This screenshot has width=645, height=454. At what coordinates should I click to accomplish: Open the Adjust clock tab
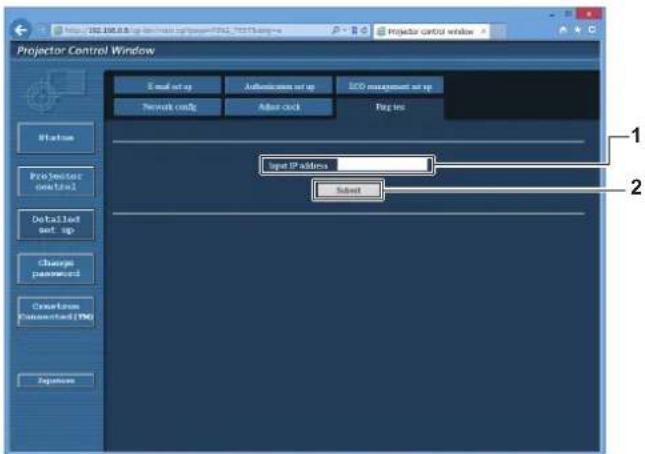[279, 107]
